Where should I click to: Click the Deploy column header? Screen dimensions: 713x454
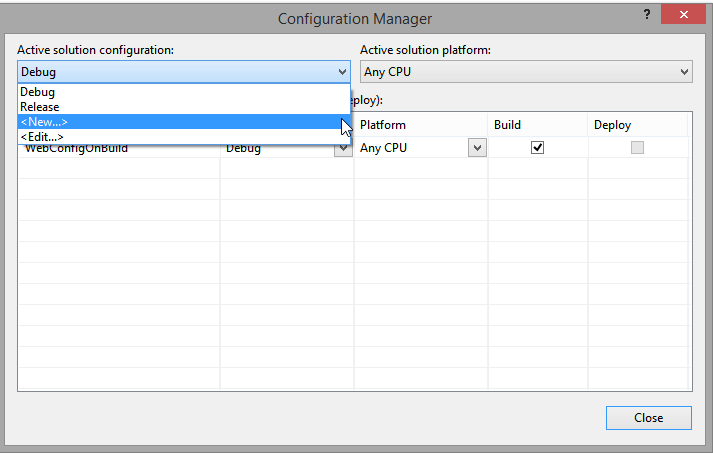click(x=638, y=125)
